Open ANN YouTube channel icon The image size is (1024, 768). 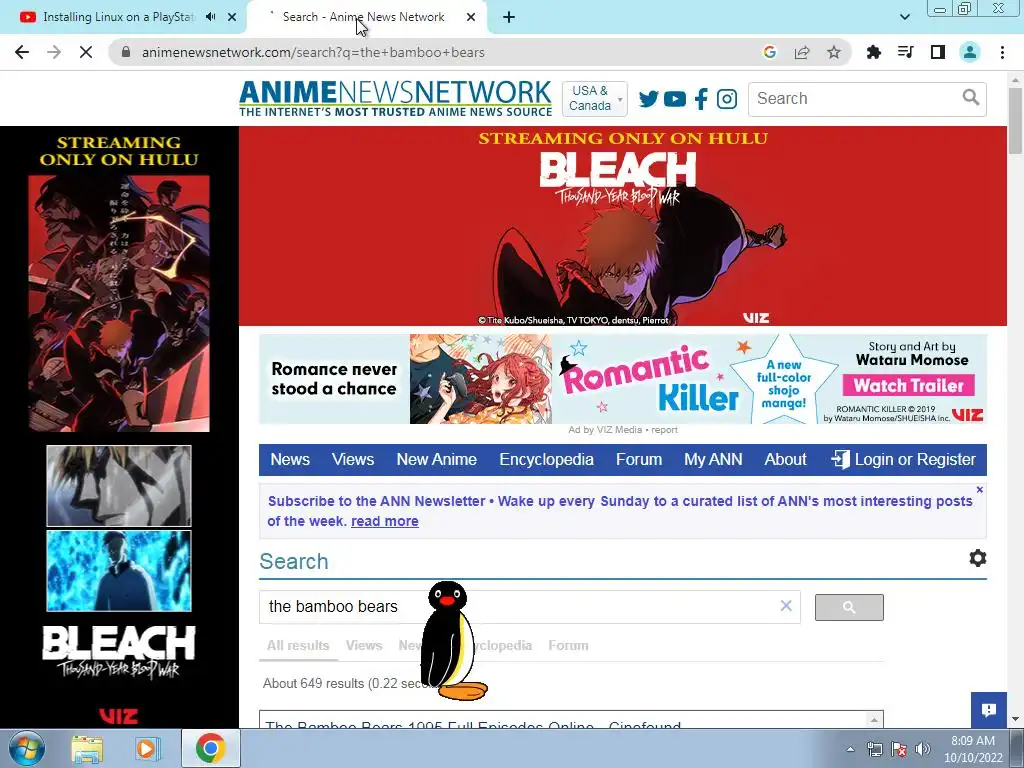tap(675, 99)
